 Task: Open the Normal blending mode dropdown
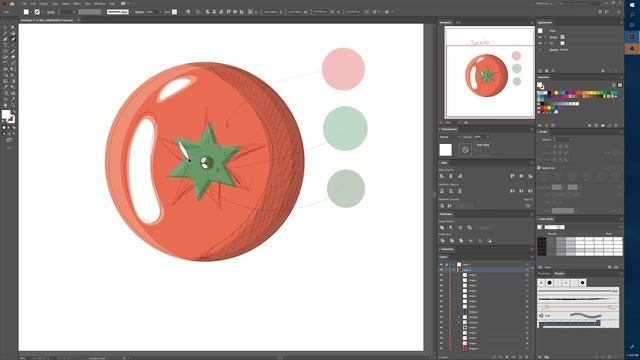pos(450,137)
